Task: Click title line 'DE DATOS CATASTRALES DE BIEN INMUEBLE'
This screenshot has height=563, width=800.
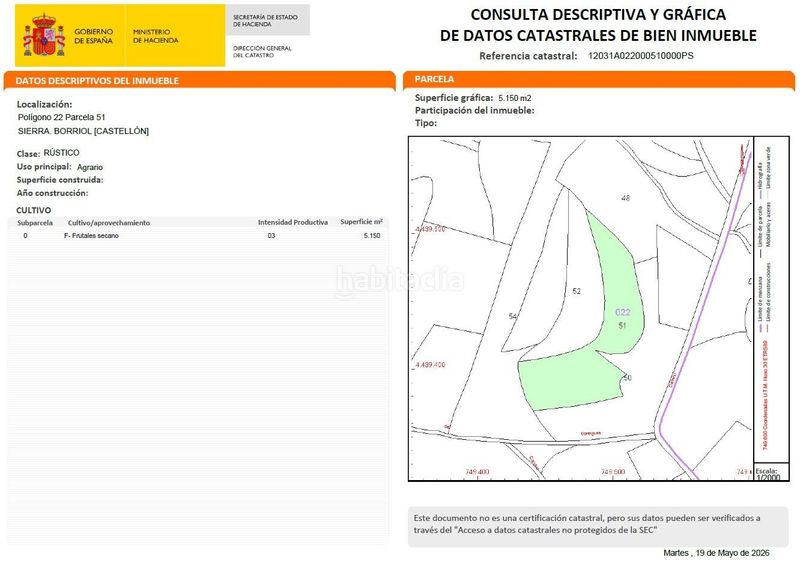Action: click(598, 36)
